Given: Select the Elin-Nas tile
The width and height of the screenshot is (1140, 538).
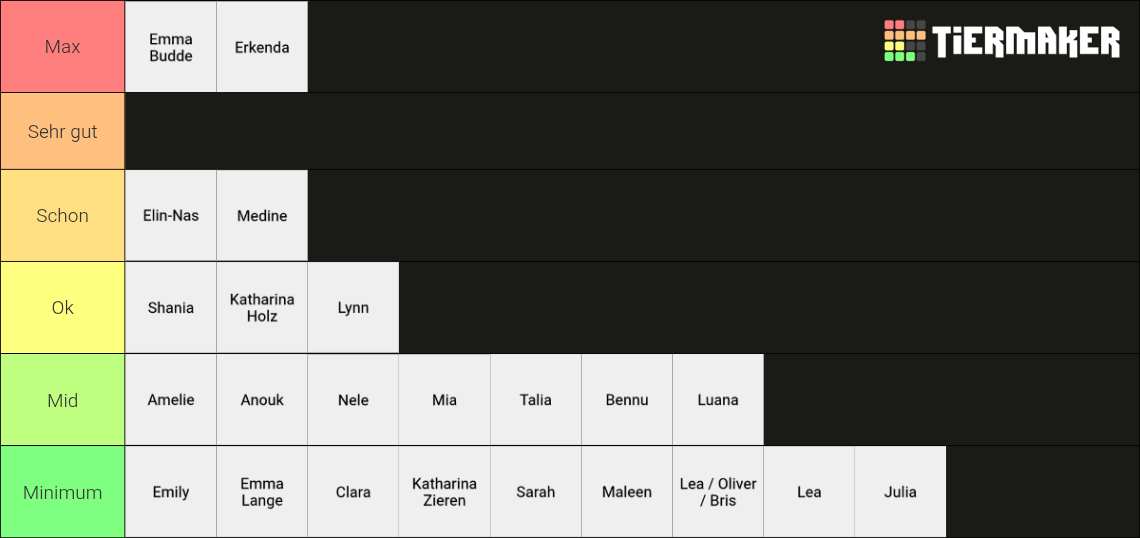Looking at the screenshot, I should coord(171,215).
